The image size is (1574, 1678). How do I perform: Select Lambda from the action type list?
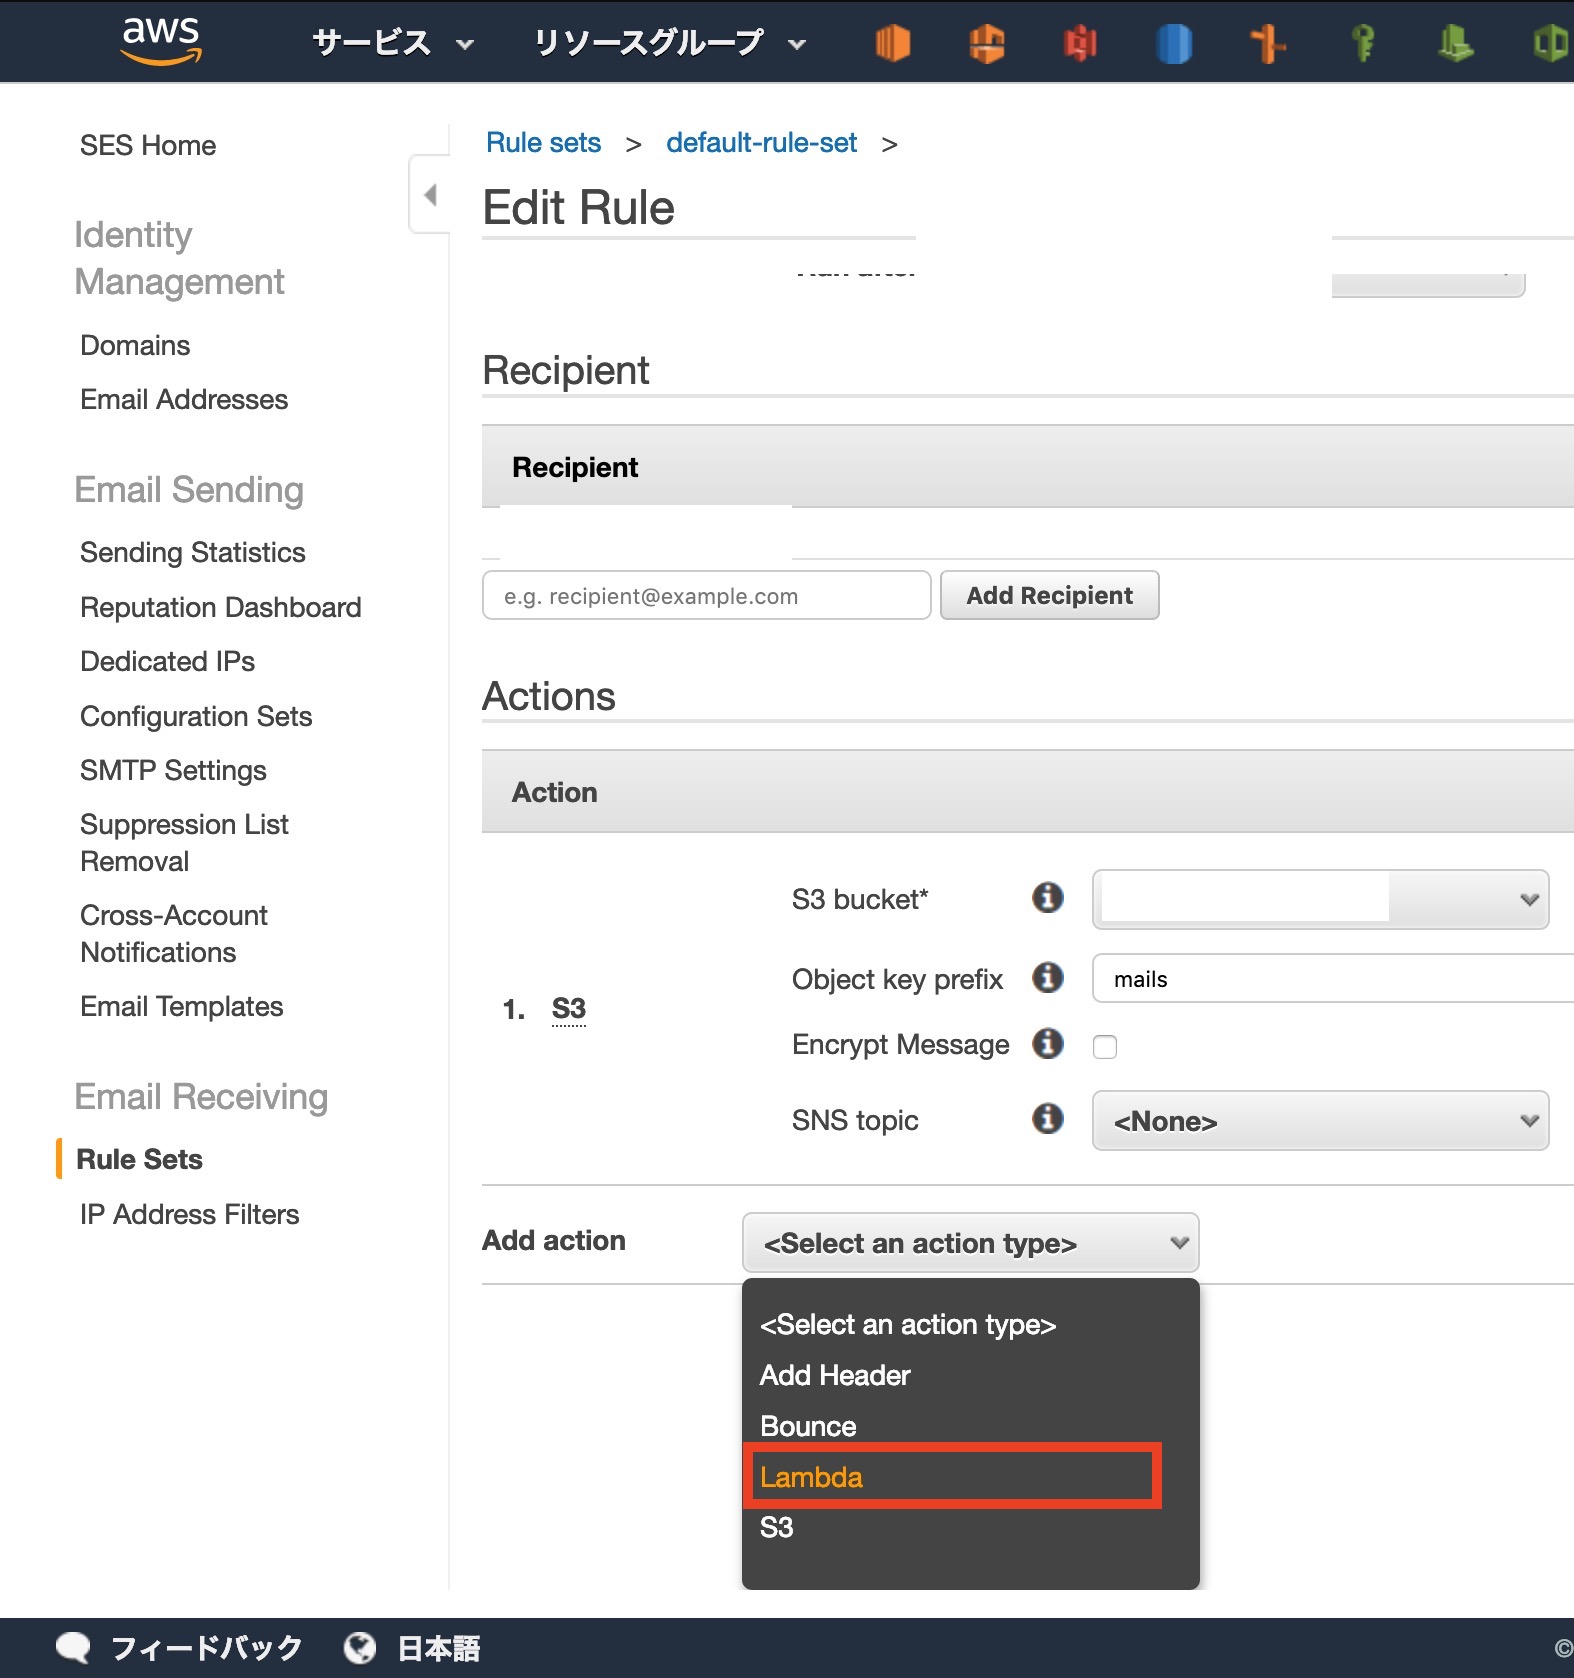(811, 1477)
